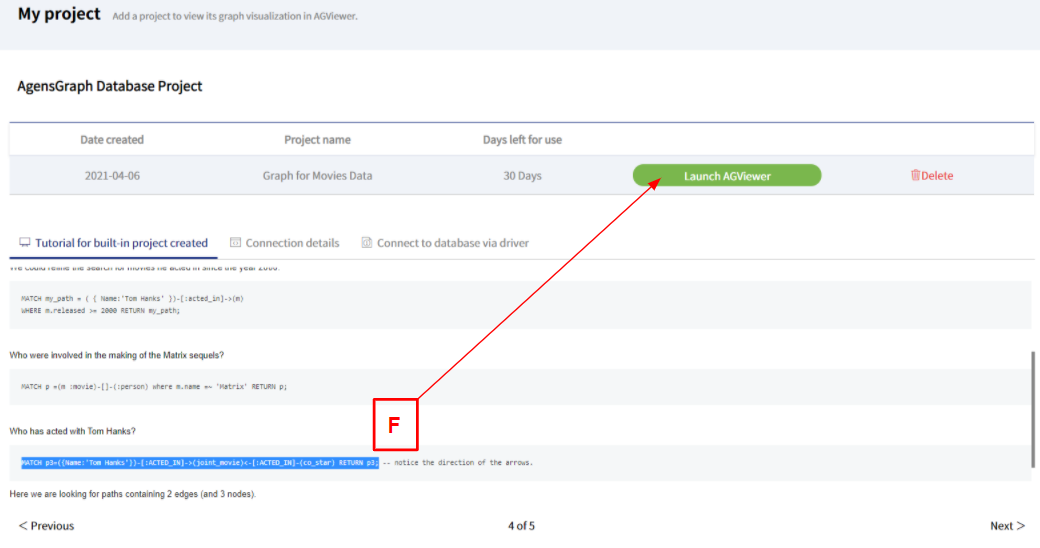Click the monitor icon on Tutorial tab
This screenshot has width=1040, height=548.
click(25, 242)
